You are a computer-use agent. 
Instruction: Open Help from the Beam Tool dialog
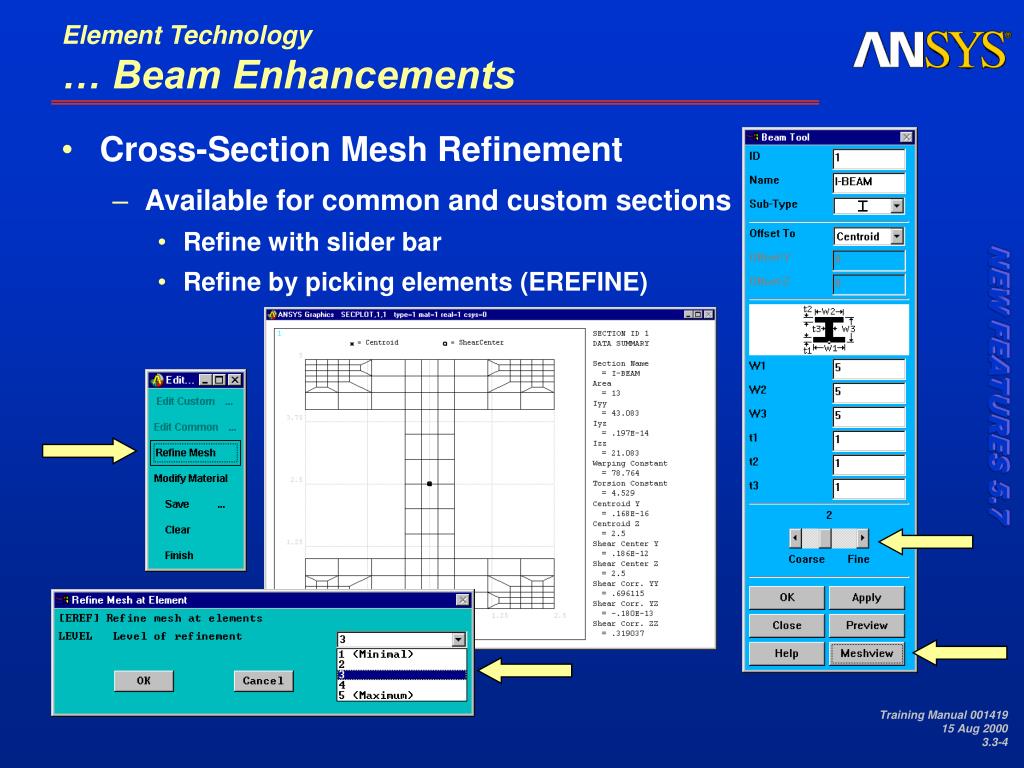coord(786,653)
